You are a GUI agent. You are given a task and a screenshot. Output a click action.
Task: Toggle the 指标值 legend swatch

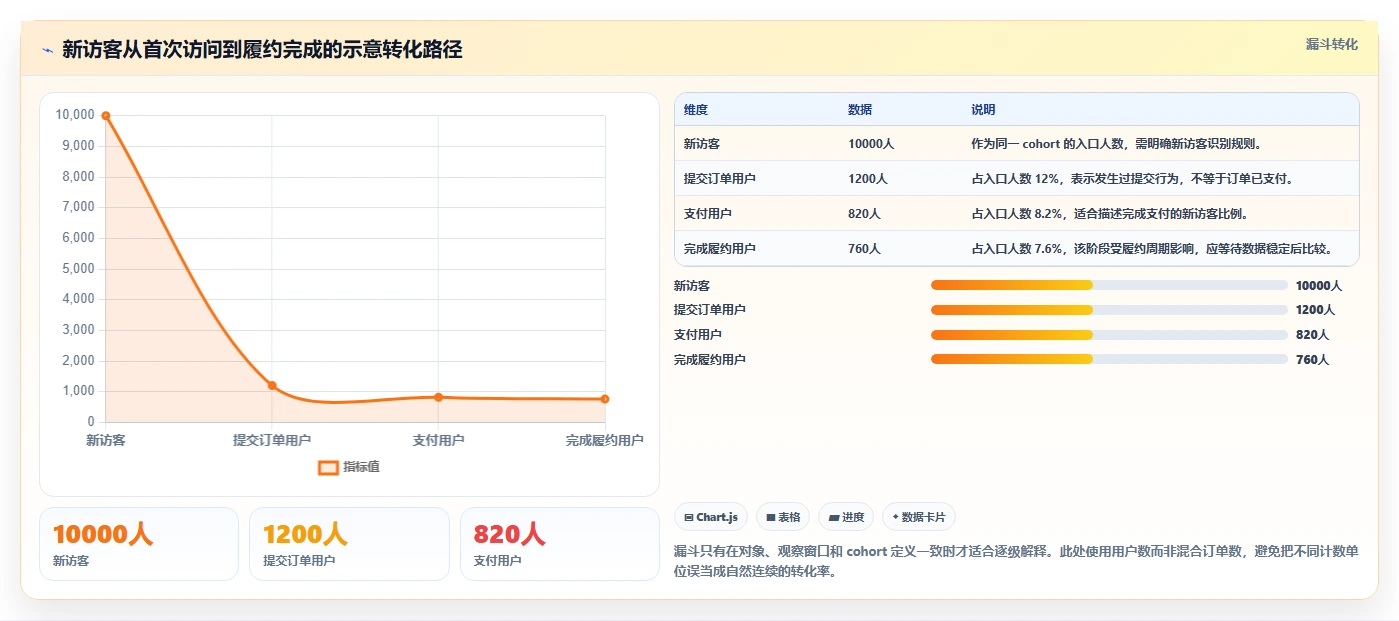point(328,467)
